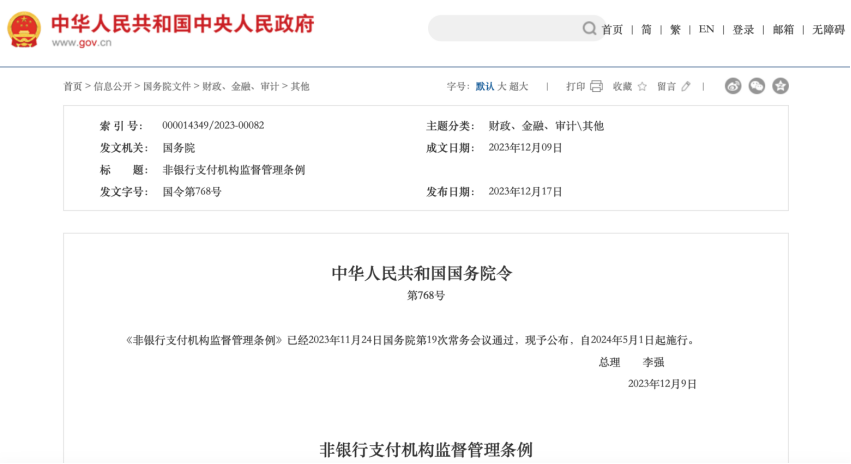The image size is (851, 464).
Task: Click the printer icon
Action: coord(597,86)
